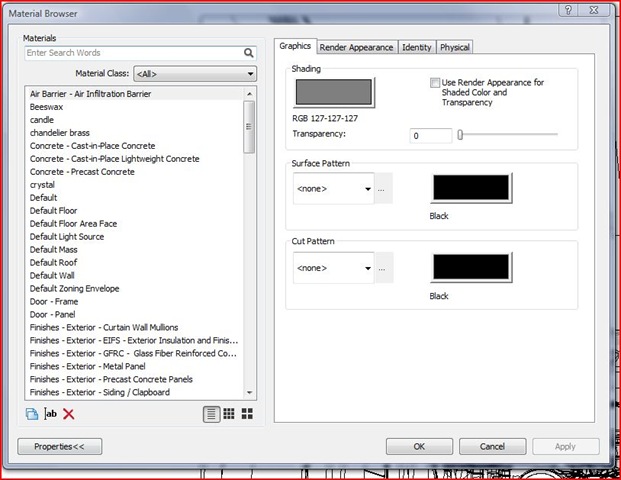The image size is (621, 480).
Task: Click the Cancel button
Action: [x=492, y=447]
